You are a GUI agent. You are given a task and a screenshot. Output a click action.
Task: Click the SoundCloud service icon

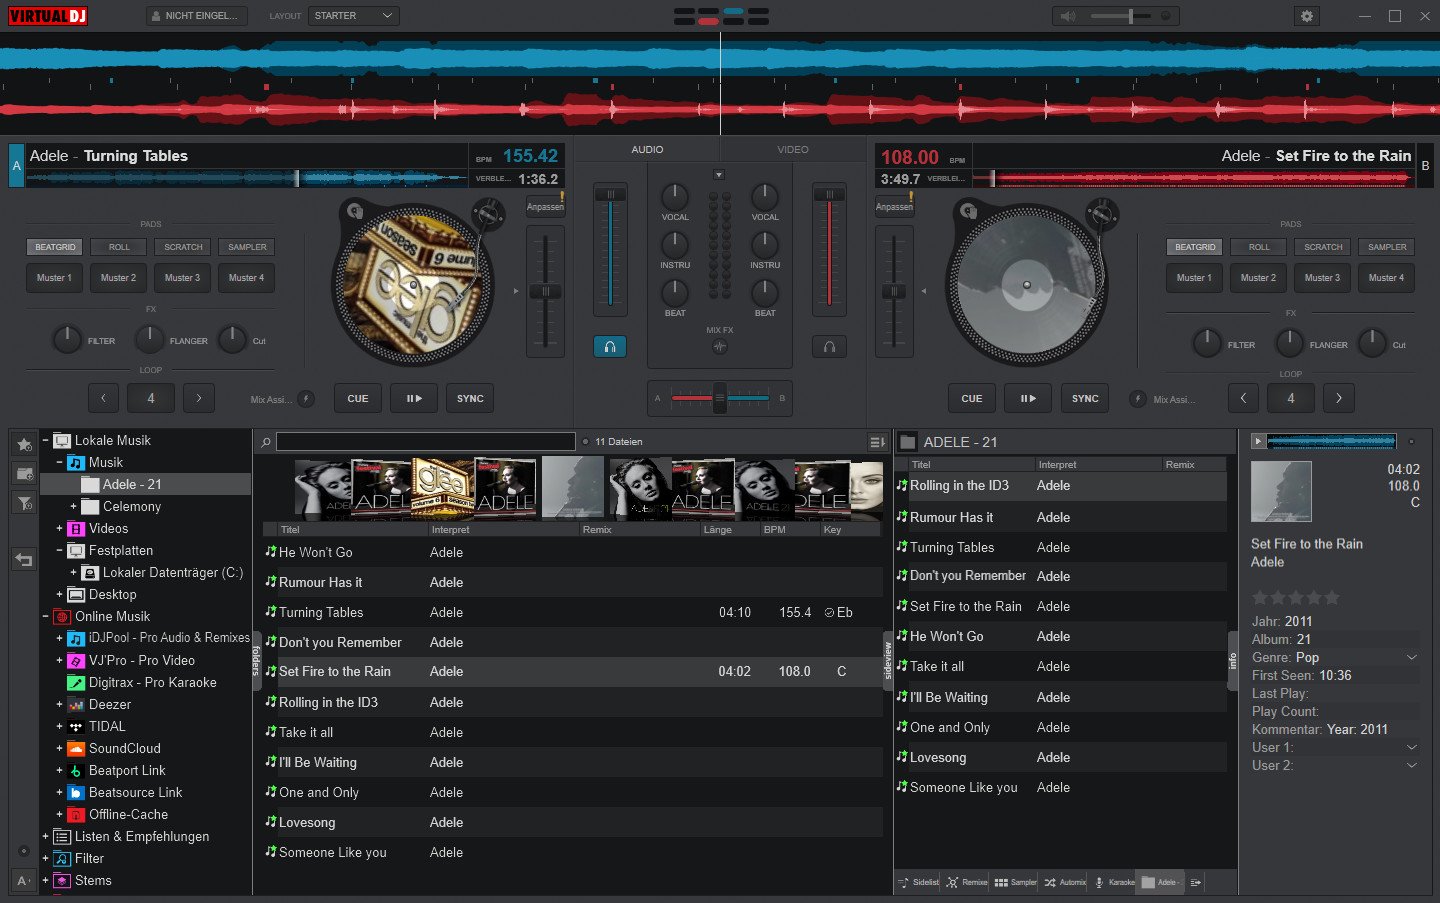76,749
